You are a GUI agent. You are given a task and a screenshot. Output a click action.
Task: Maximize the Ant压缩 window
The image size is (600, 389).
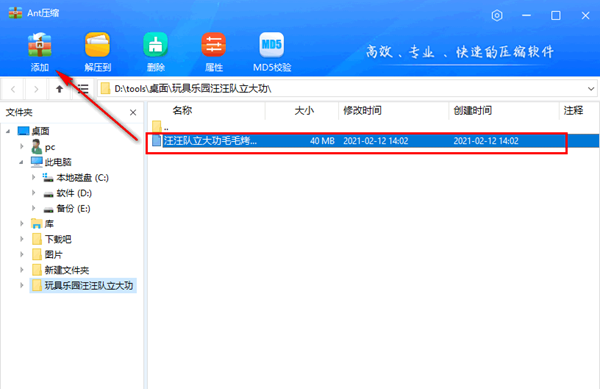point(556,16)
